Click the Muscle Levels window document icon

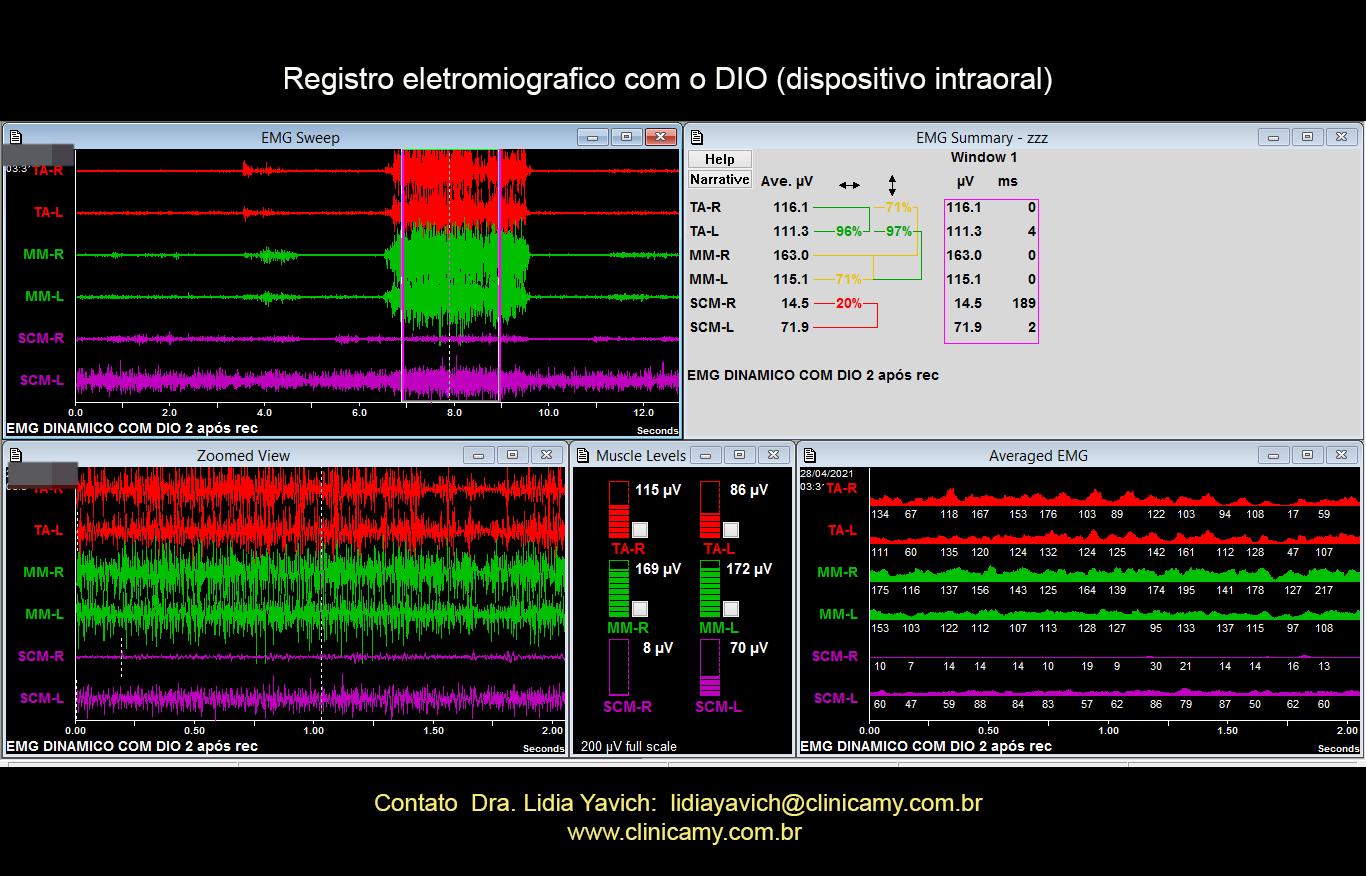(582, 455)
